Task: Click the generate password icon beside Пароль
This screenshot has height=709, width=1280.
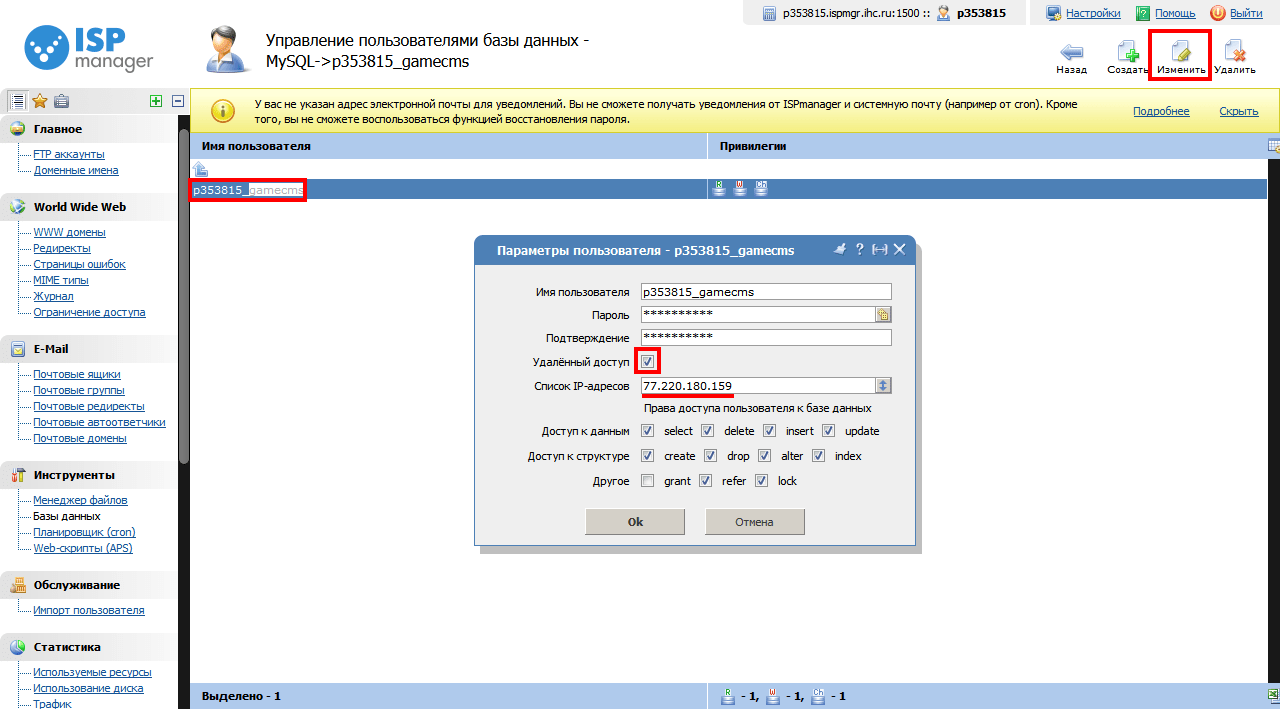Action: 883,314
